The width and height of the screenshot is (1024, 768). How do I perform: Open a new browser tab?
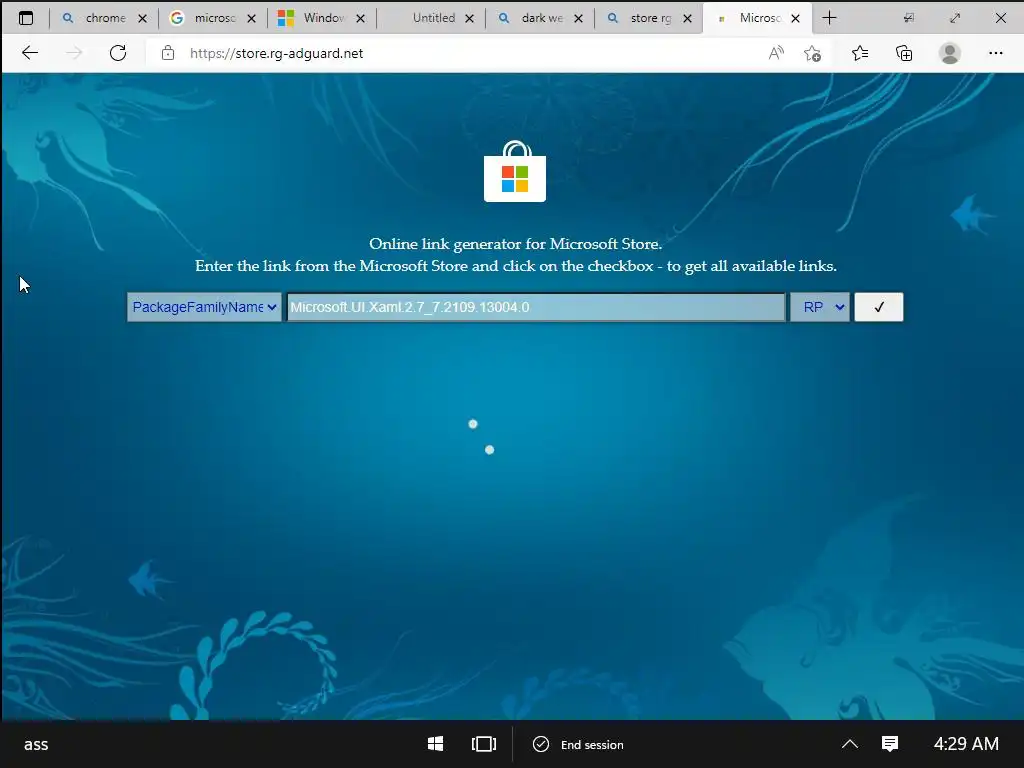829,18
